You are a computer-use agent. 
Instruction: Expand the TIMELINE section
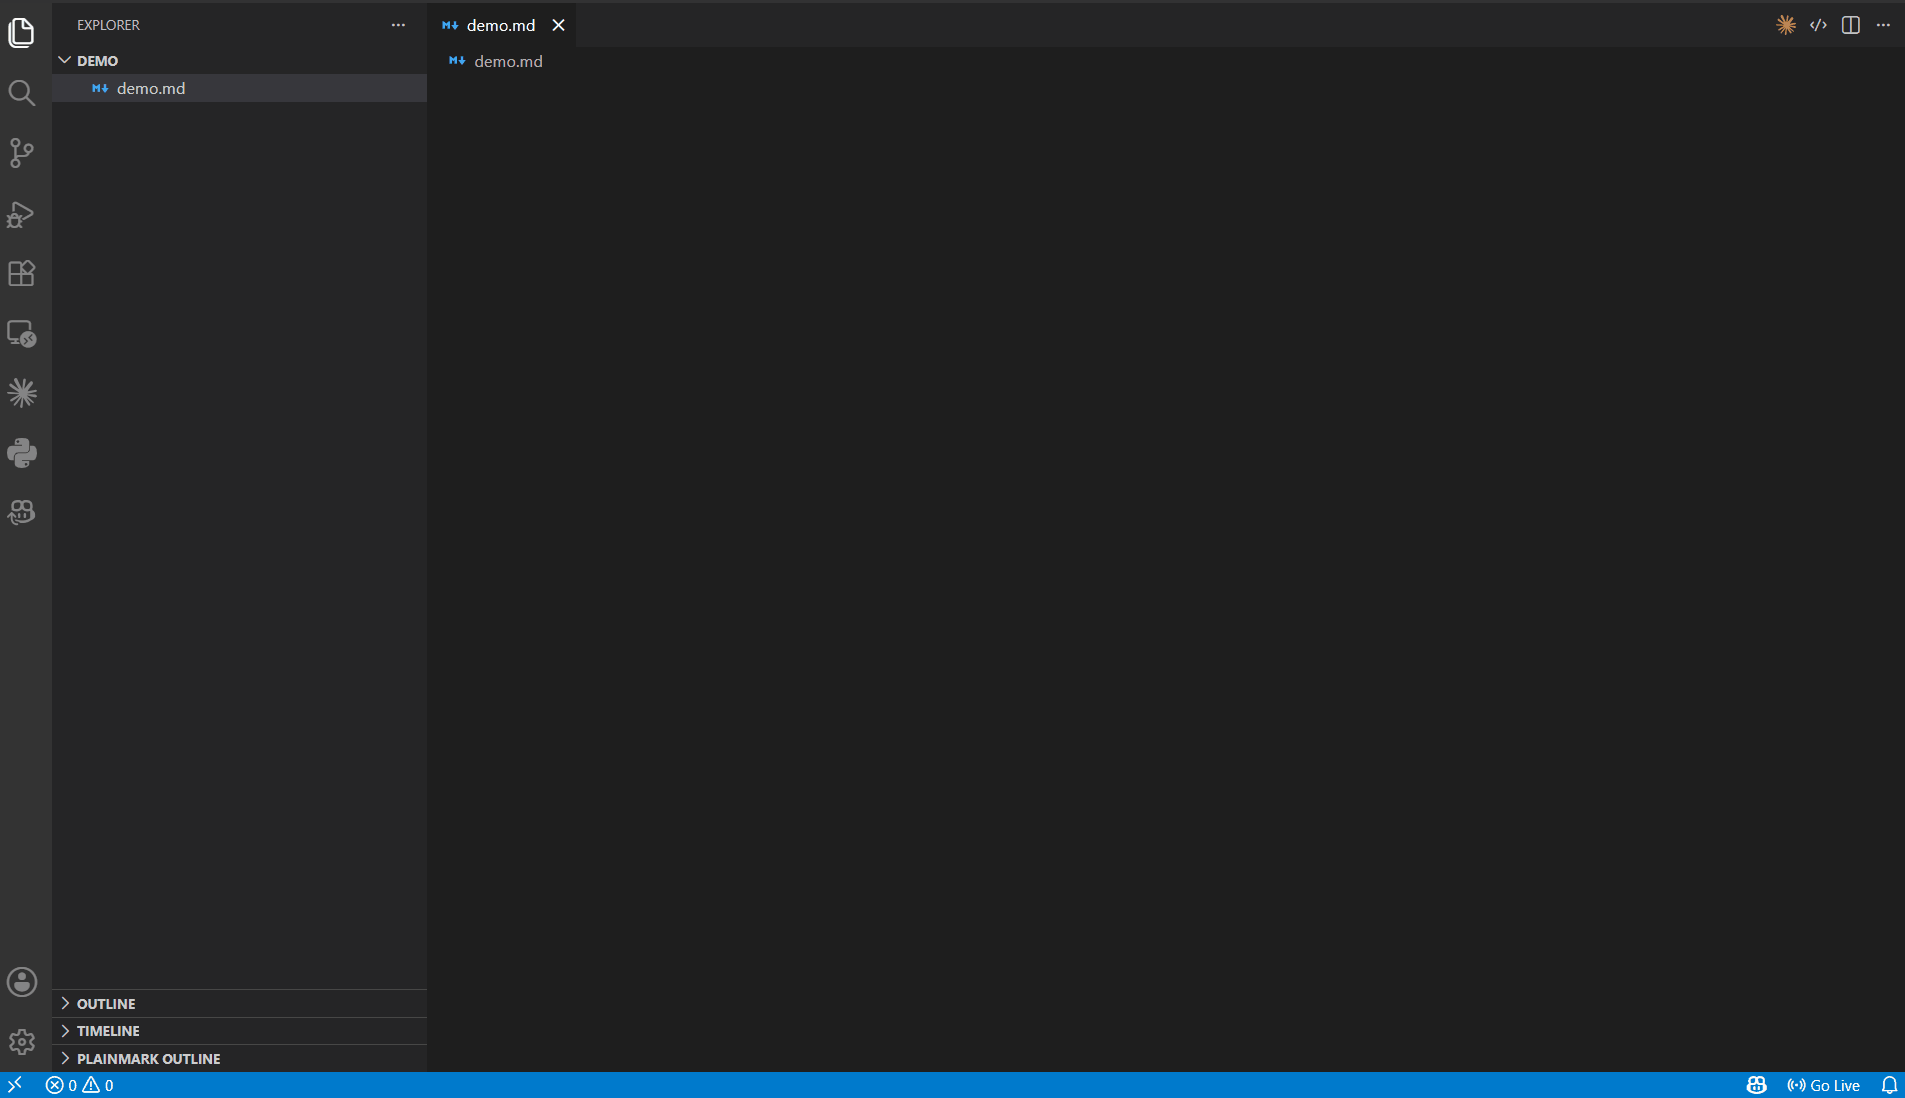240,1031
